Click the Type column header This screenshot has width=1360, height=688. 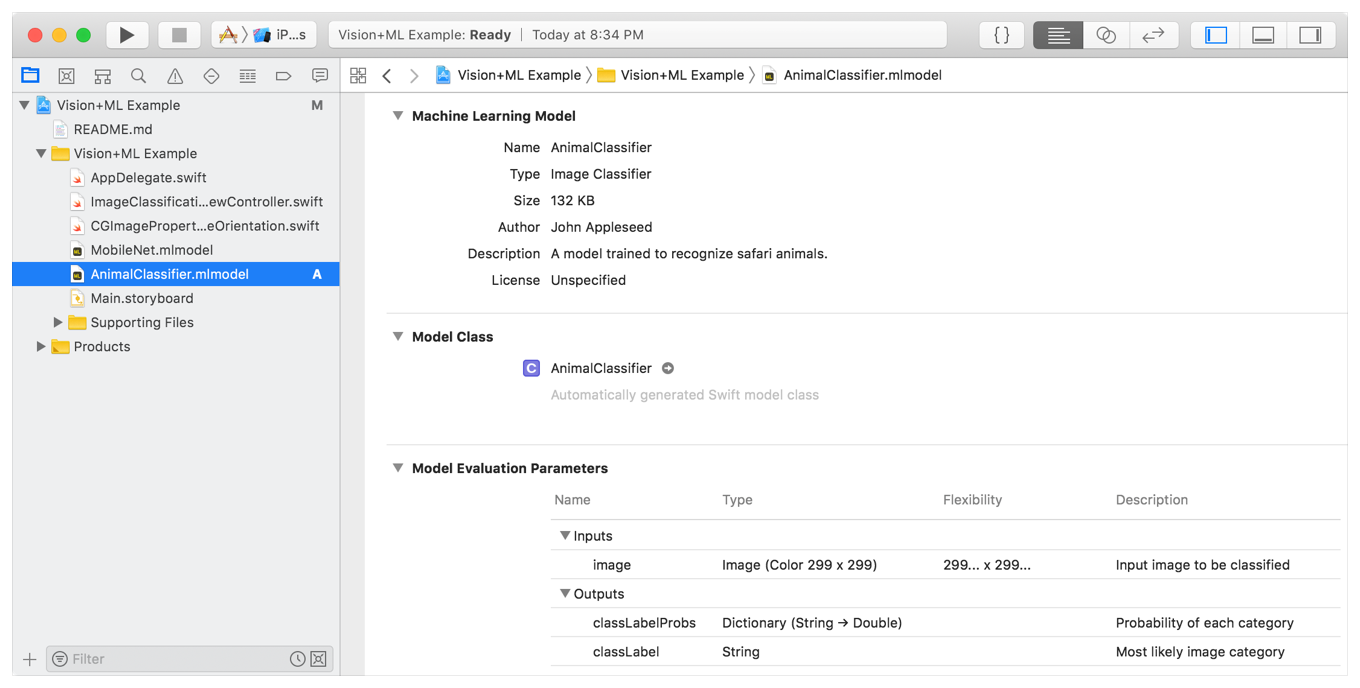pos(737,500)
